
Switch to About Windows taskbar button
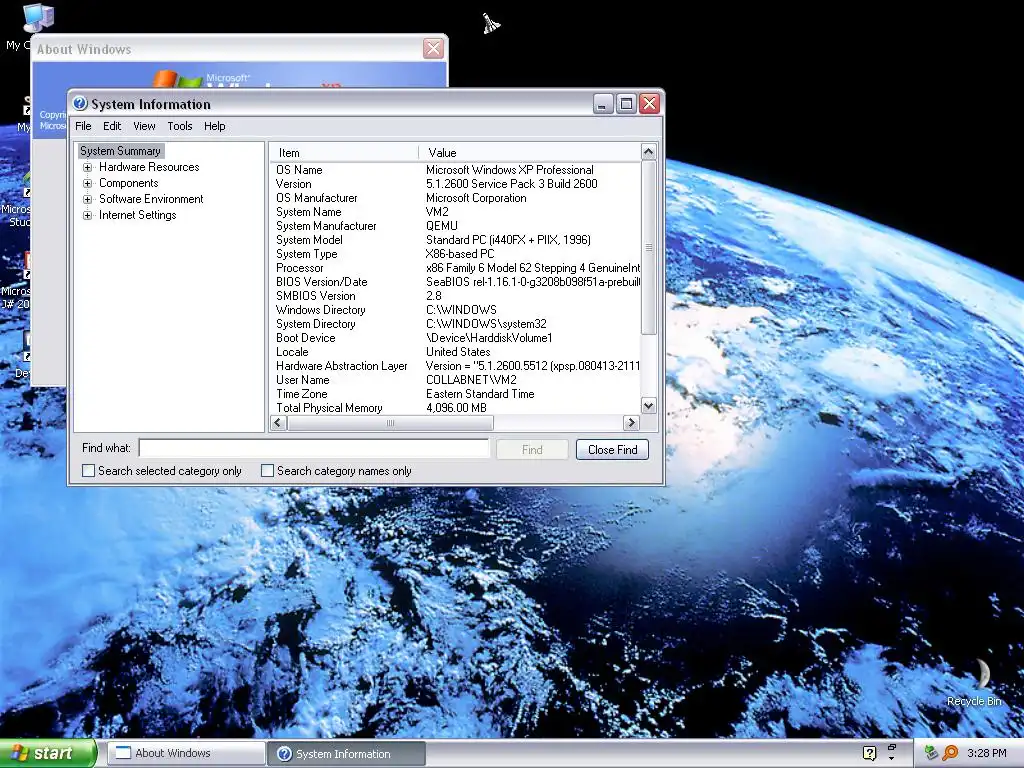(x=186, y=753)
